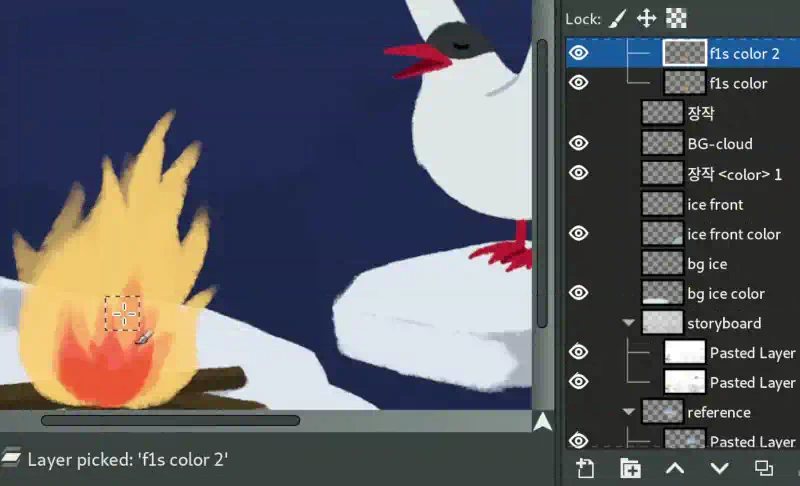Hide the BG-cloud layer
This screenshot has width=800, height=486.
point(579,143)
